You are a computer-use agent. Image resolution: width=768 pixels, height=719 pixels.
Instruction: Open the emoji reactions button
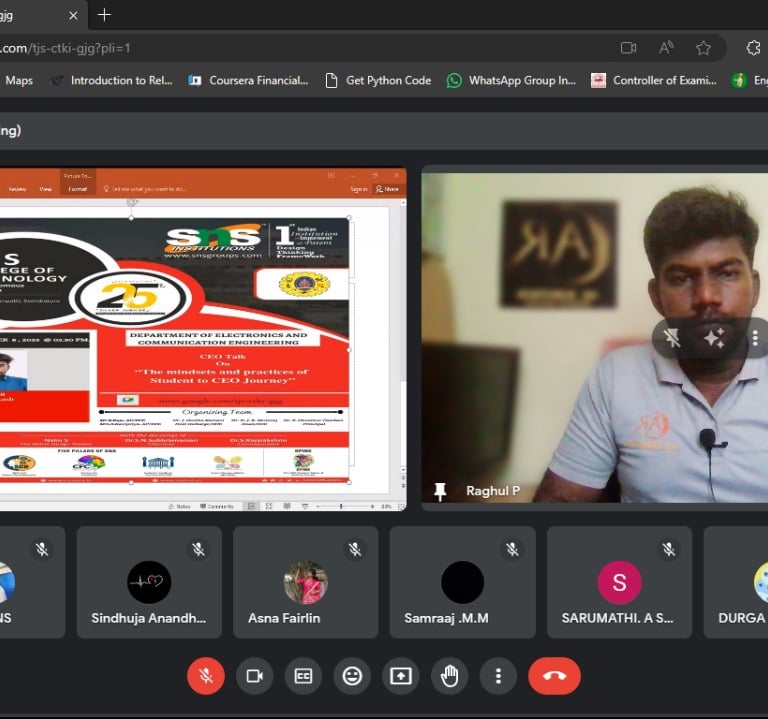[x=352, y=676]
